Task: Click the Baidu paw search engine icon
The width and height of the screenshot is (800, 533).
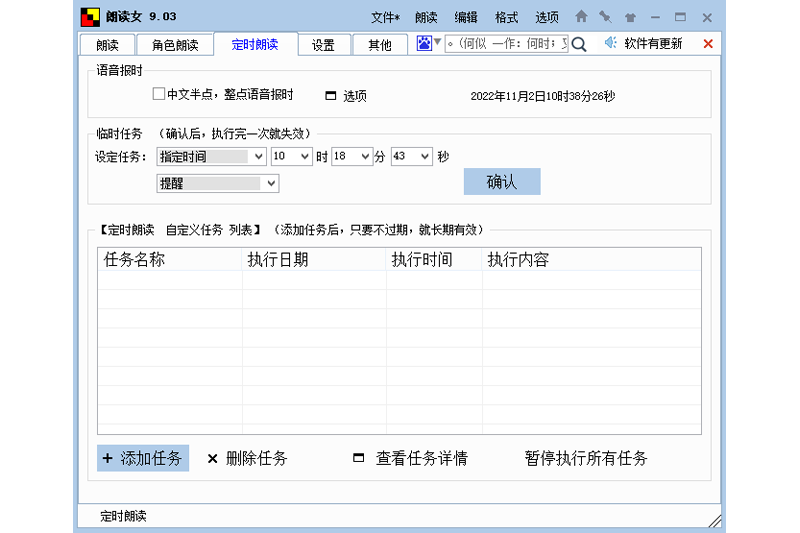Action: pos(424,43)
